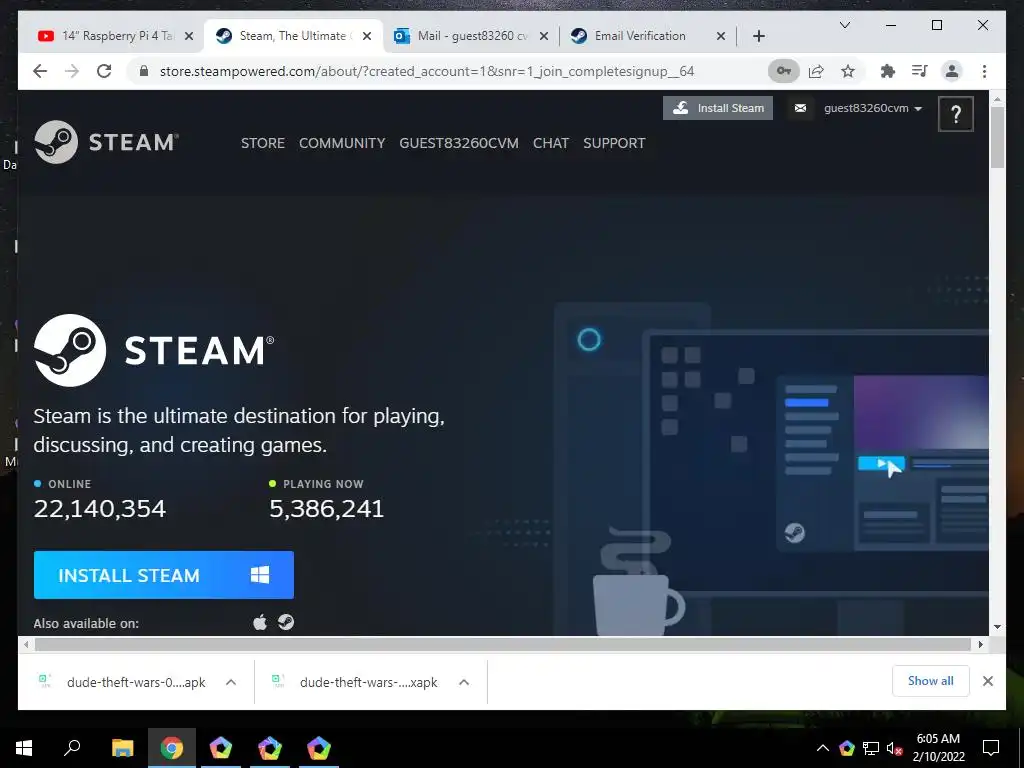Click the taskbar clock showing 6:05 AM

coord(938,748)
